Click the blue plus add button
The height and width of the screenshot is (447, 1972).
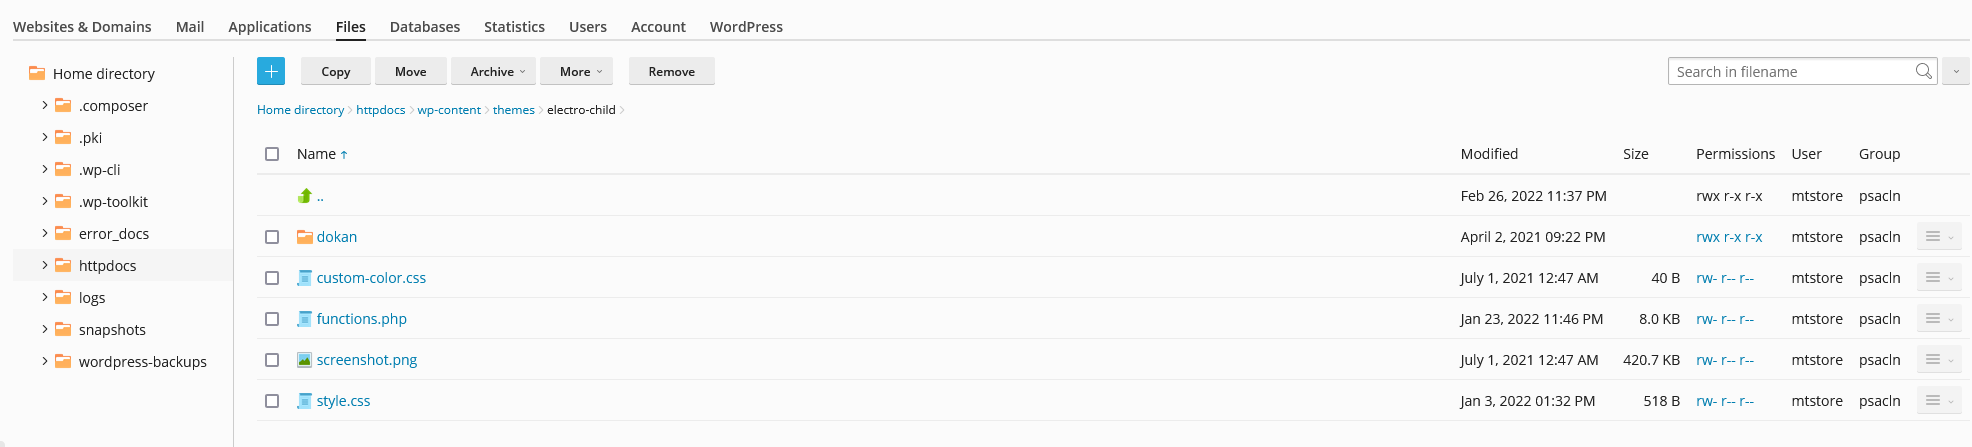click(x=271, y=71)
